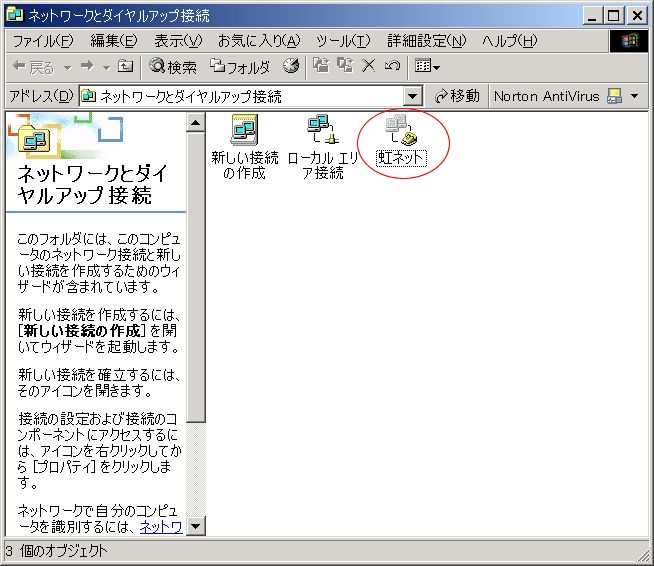Open the お気に入り(A) menu

tap(259, 41)
